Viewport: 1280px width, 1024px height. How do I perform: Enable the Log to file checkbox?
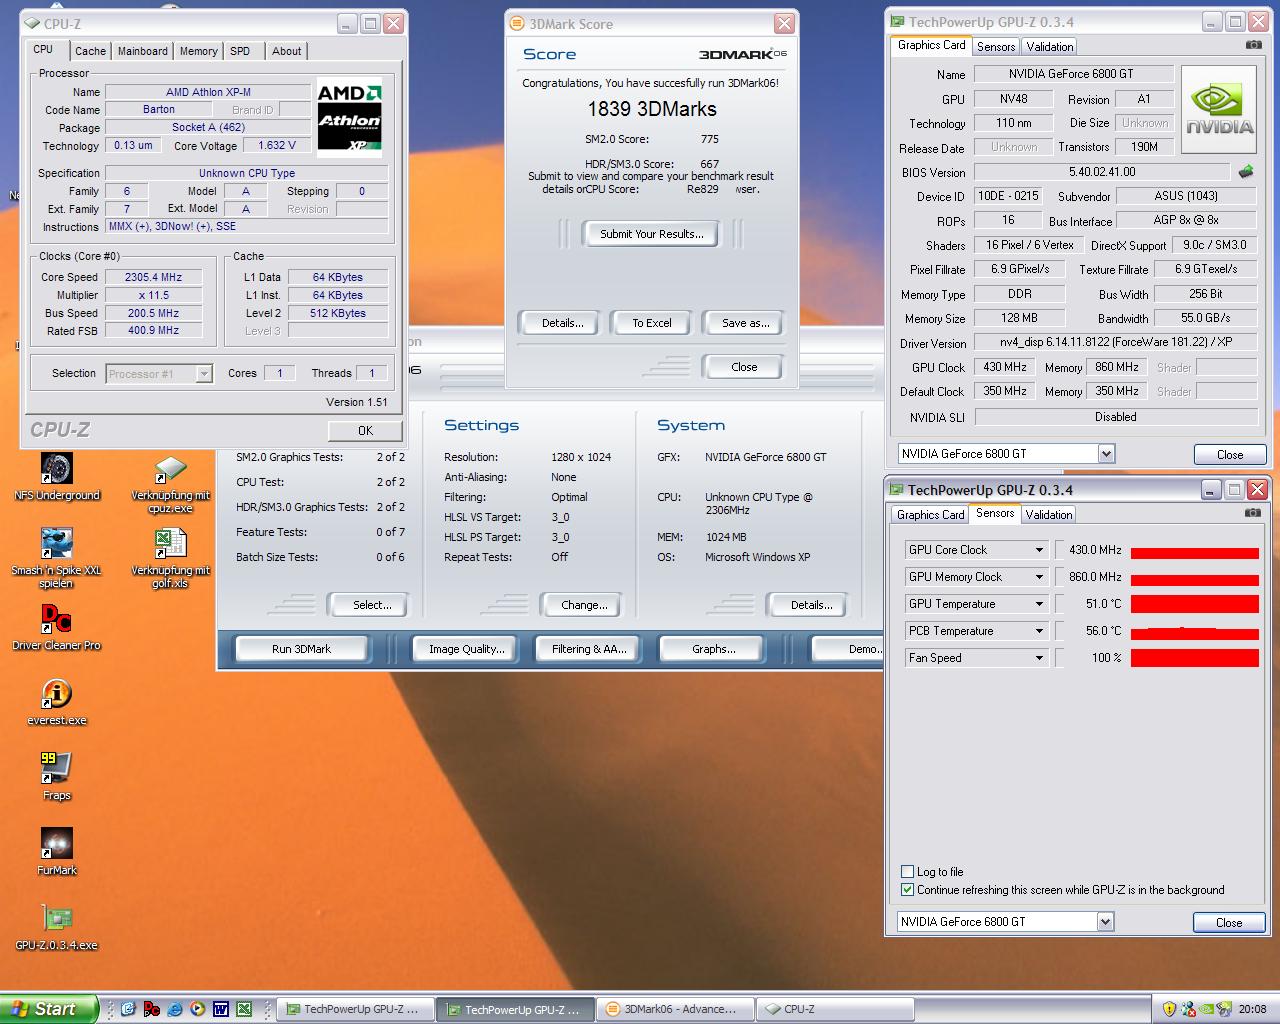(907, 871)
